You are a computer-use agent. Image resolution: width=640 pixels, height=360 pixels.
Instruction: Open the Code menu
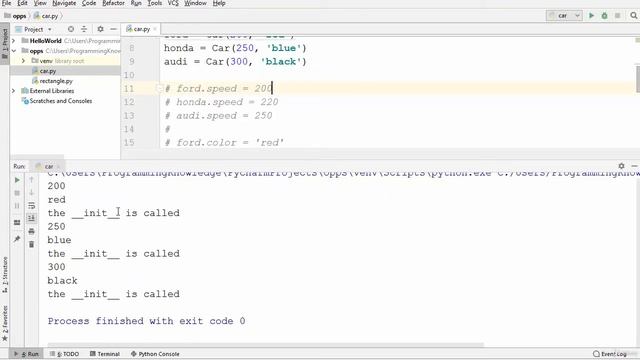[x=89, y=3]
